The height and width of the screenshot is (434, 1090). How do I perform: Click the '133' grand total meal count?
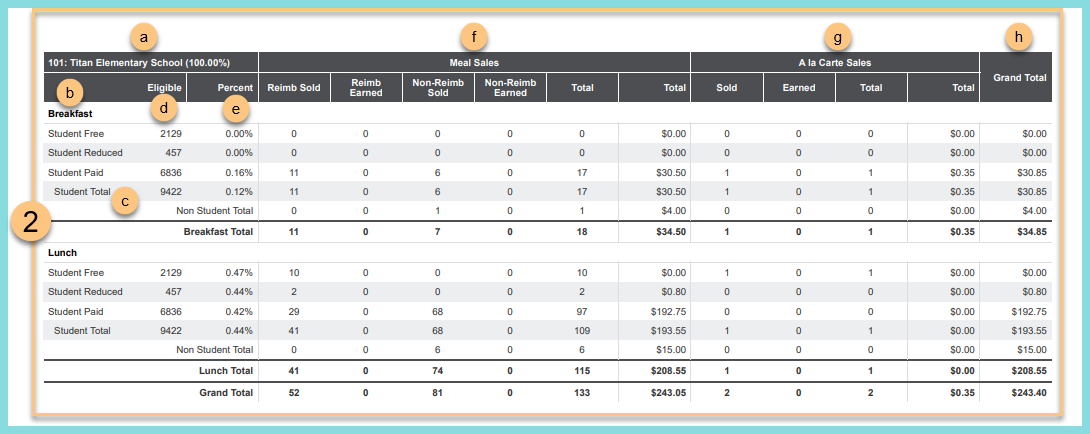point(582,393)
